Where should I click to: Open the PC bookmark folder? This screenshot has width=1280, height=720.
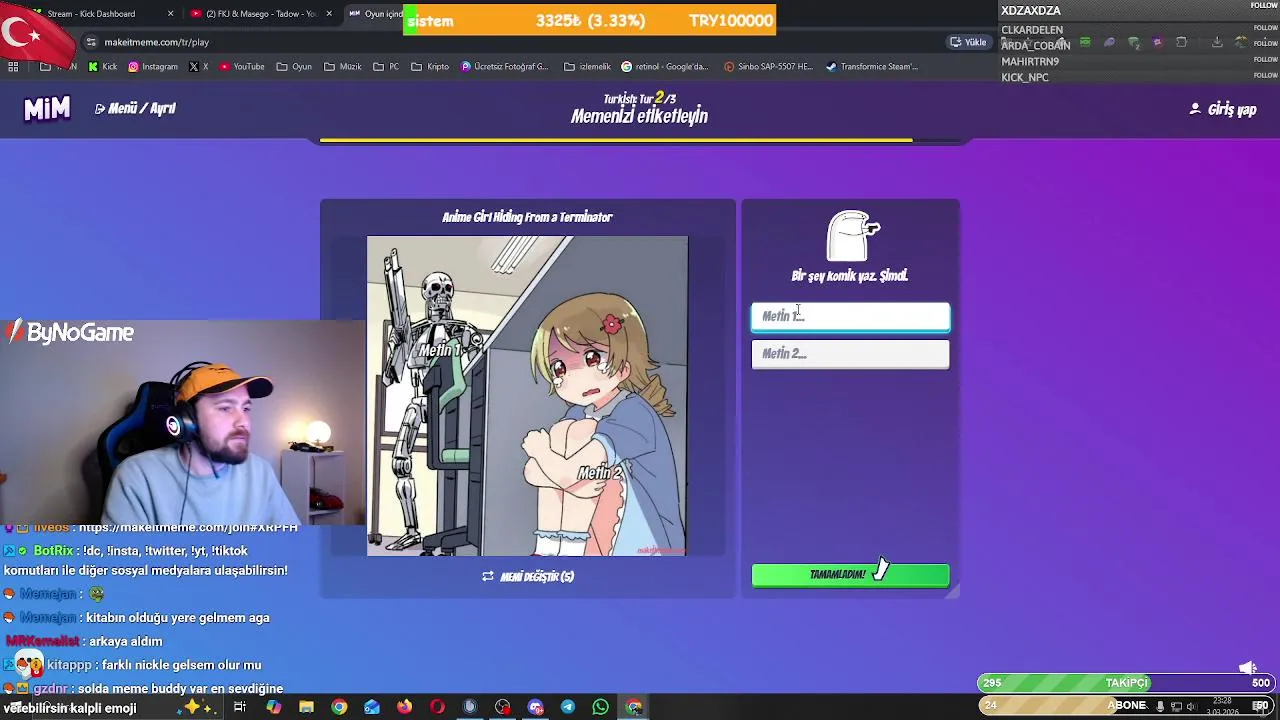[x=386, y=67]
